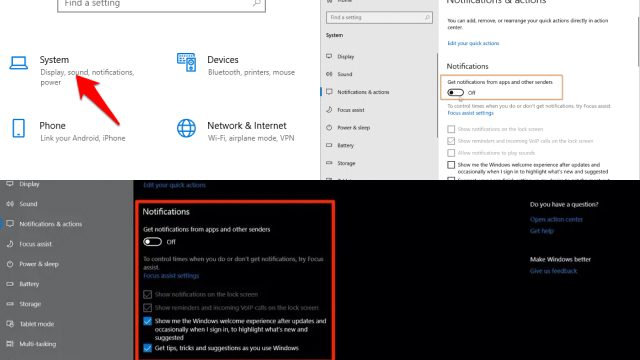Click the Battery icon in the dark sidebar
Image resolution: width=640 pixels, height=360 pixels.
pos(10,284)
